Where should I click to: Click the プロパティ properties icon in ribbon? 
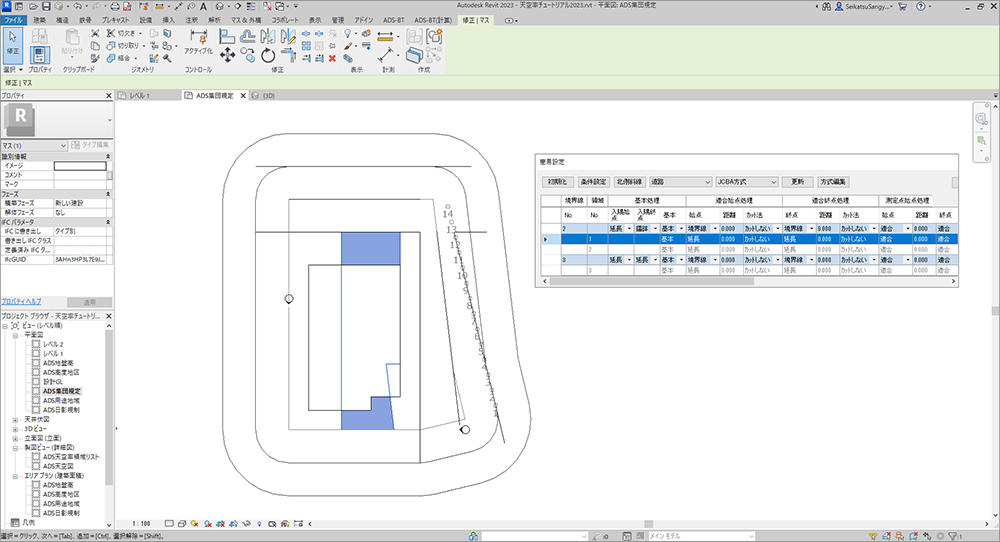[x=40, y=56]
